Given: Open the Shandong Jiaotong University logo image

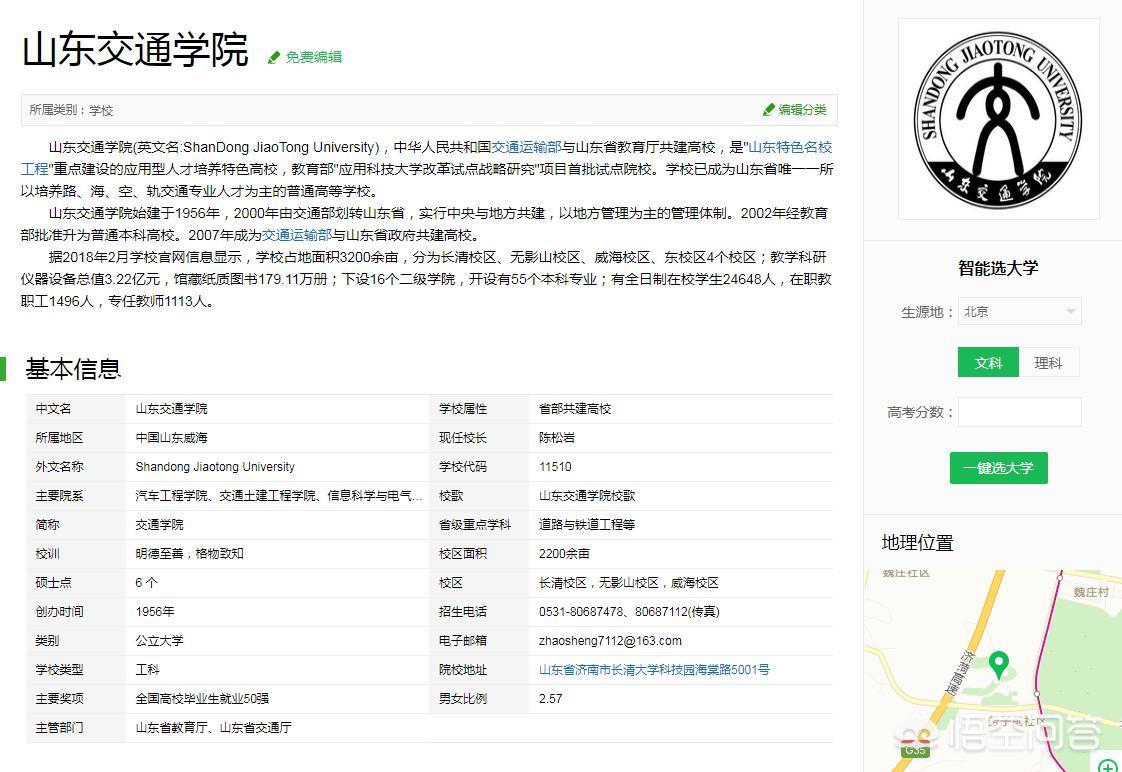Looking at the screenshot, I should click(x=998, y=119).
